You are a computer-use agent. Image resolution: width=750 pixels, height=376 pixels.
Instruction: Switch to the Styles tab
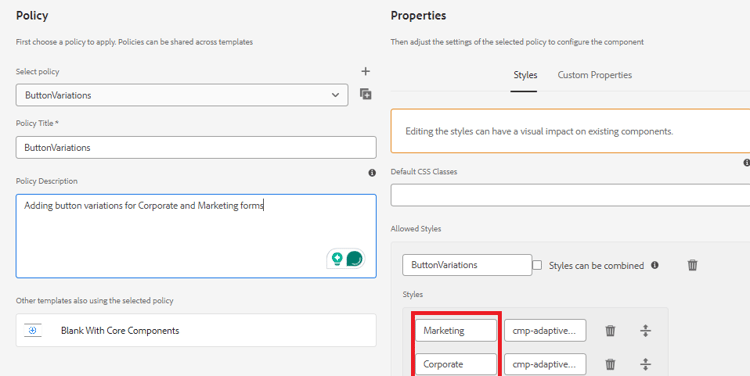(x=525, y=75)
